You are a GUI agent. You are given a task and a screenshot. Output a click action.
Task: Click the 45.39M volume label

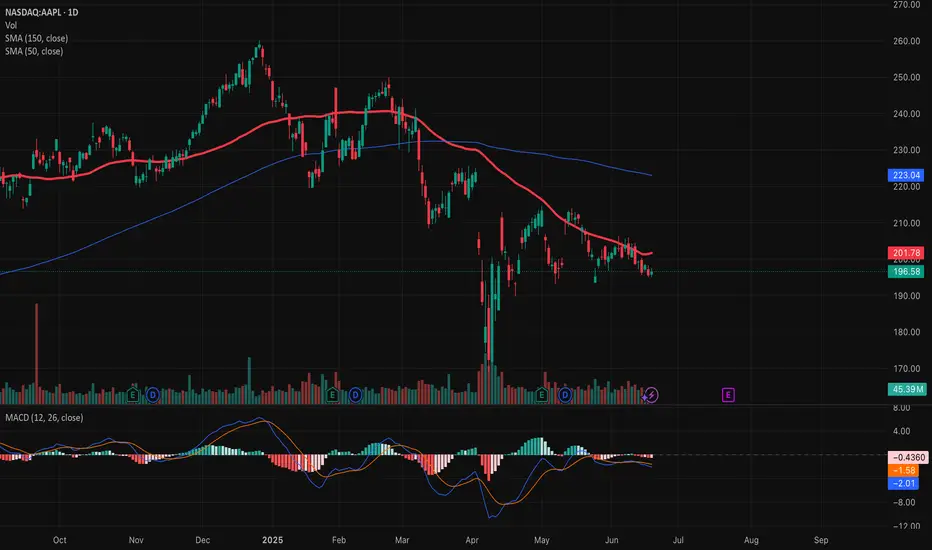(907, 389)
